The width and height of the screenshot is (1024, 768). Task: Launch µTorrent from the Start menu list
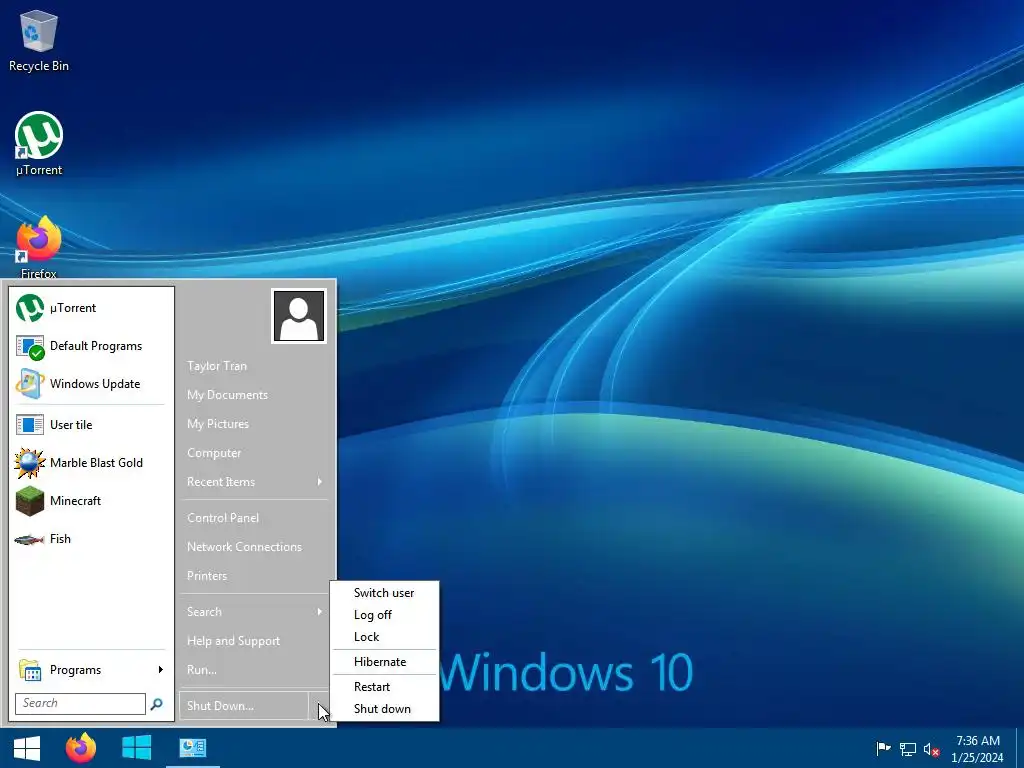tap(89, 308)
